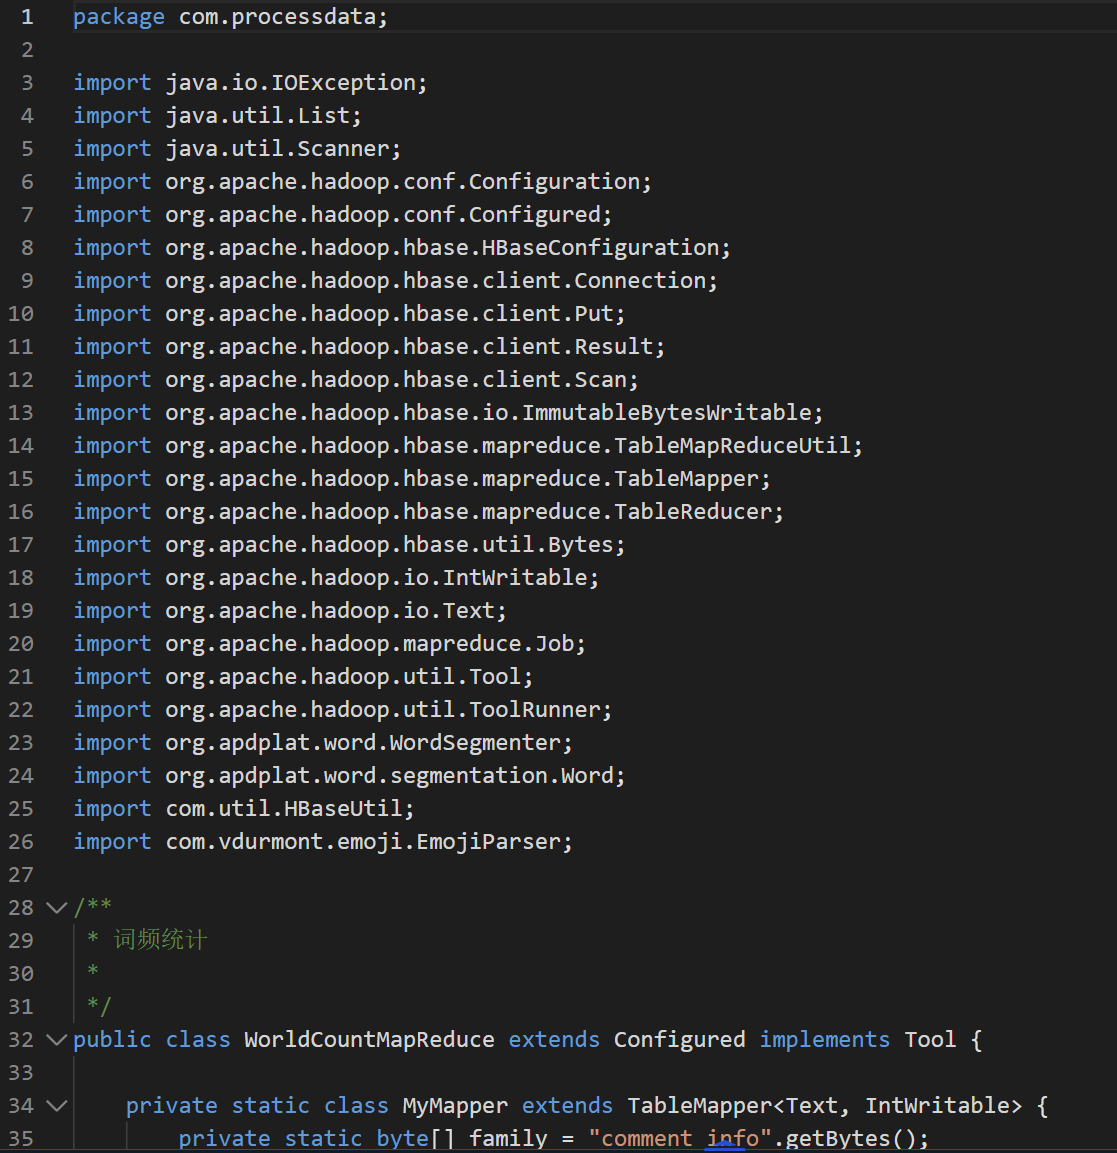Click 'Tool' interface name on line 32
This screenshot has height=1153, width=1117.
930,1040
